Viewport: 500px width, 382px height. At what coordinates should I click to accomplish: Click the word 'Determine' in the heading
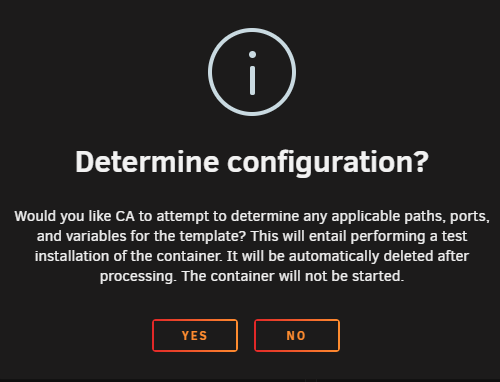pos(147,162)
